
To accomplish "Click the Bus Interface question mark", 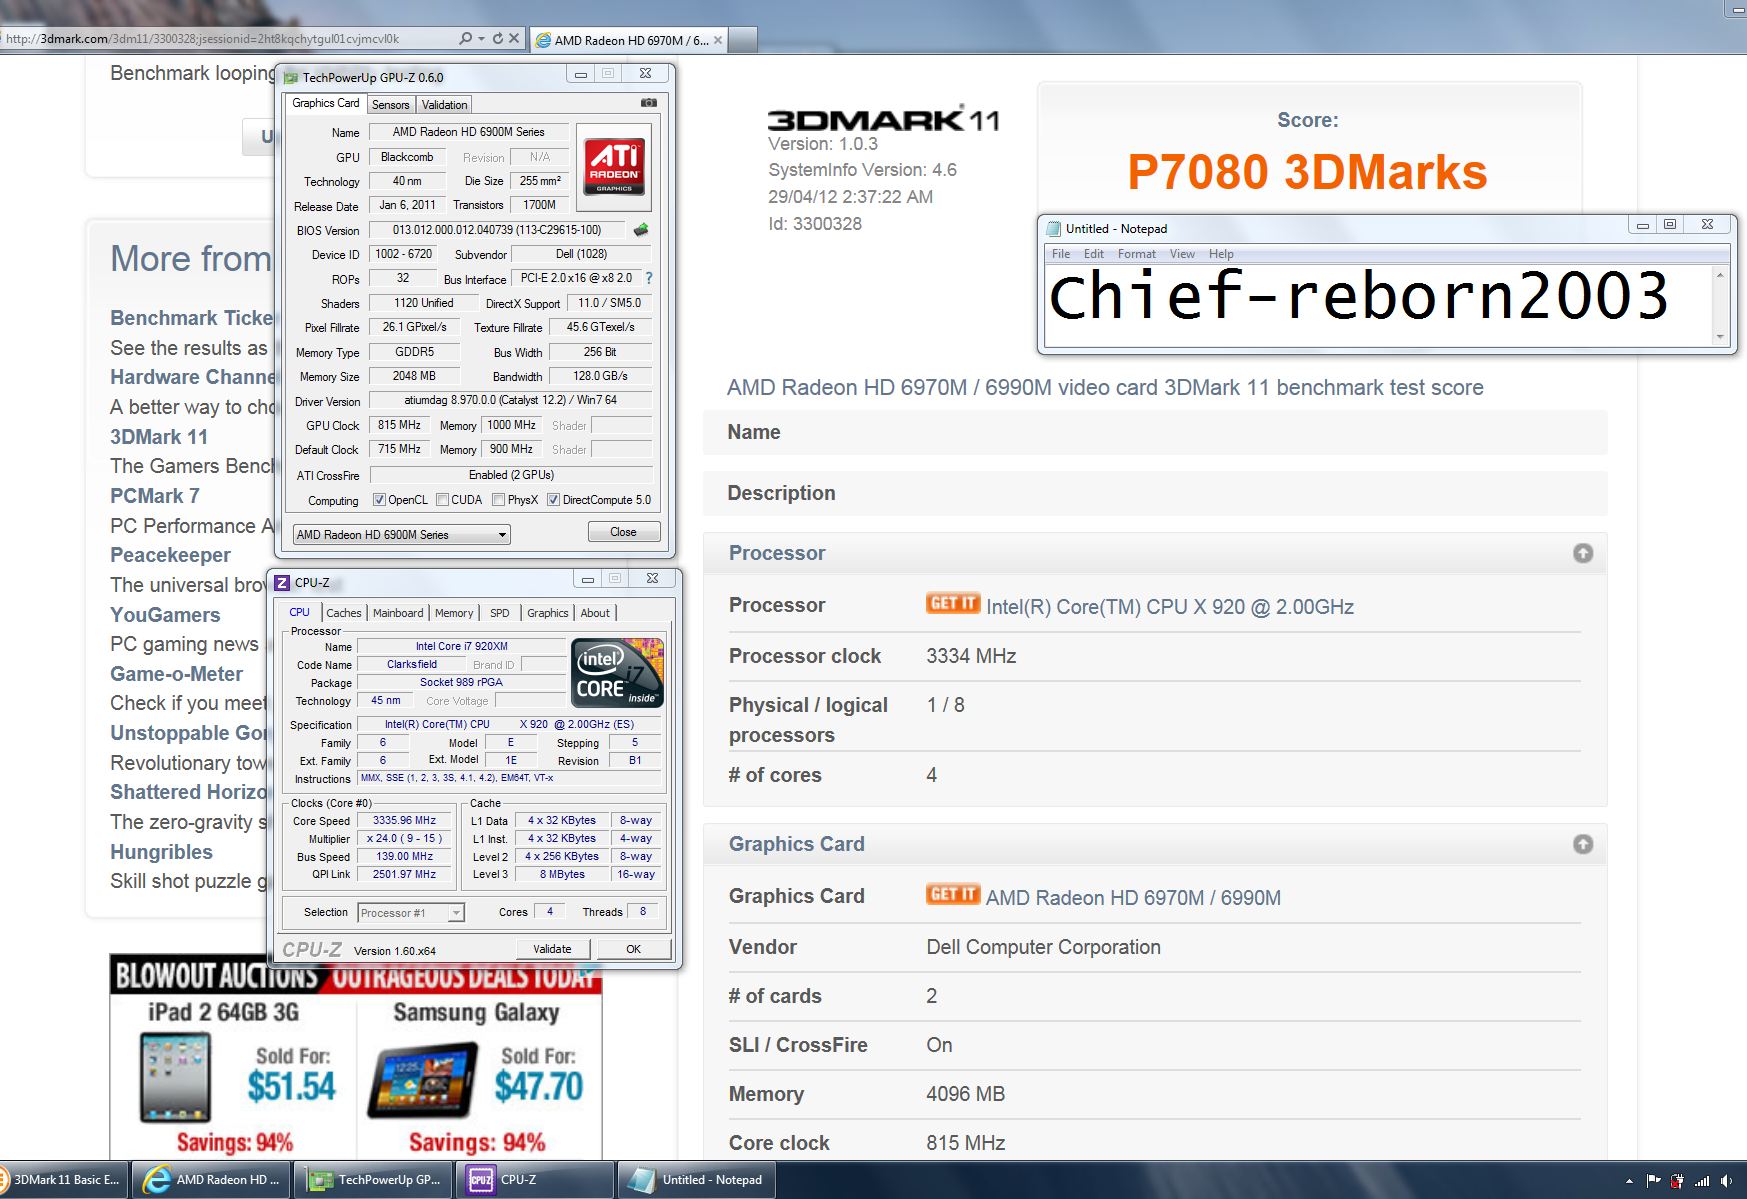I will point(648,278).
